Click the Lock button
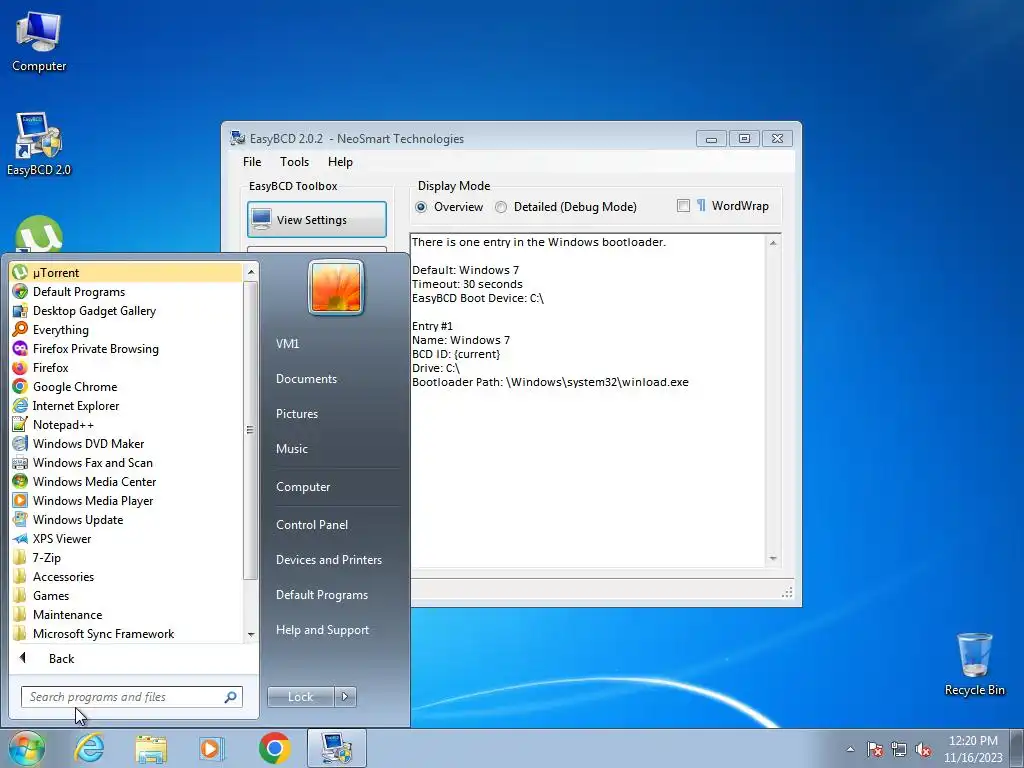The height and width of the screenshot is (768, 1024). tap(300, 697)
